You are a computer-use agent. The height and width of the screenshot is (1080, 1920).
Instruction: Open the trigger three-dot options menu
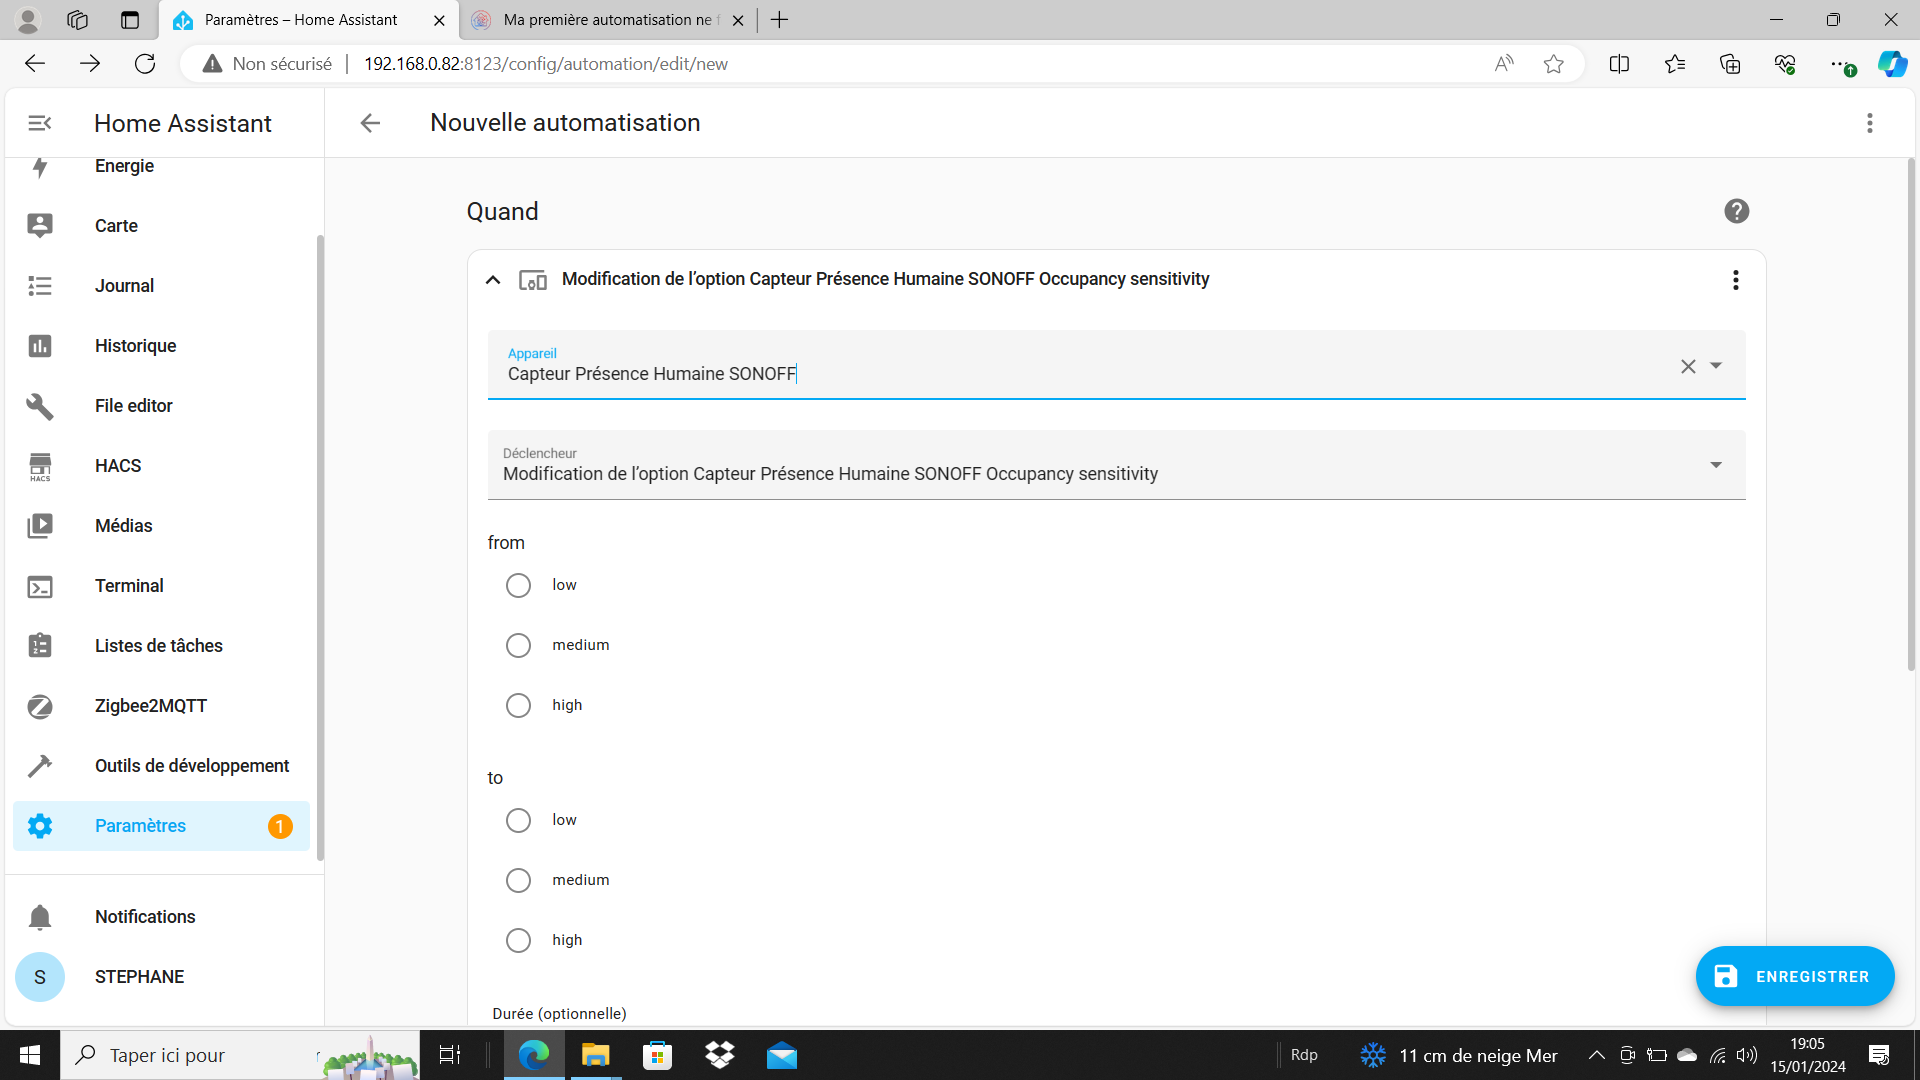(x=1735, y=280)
